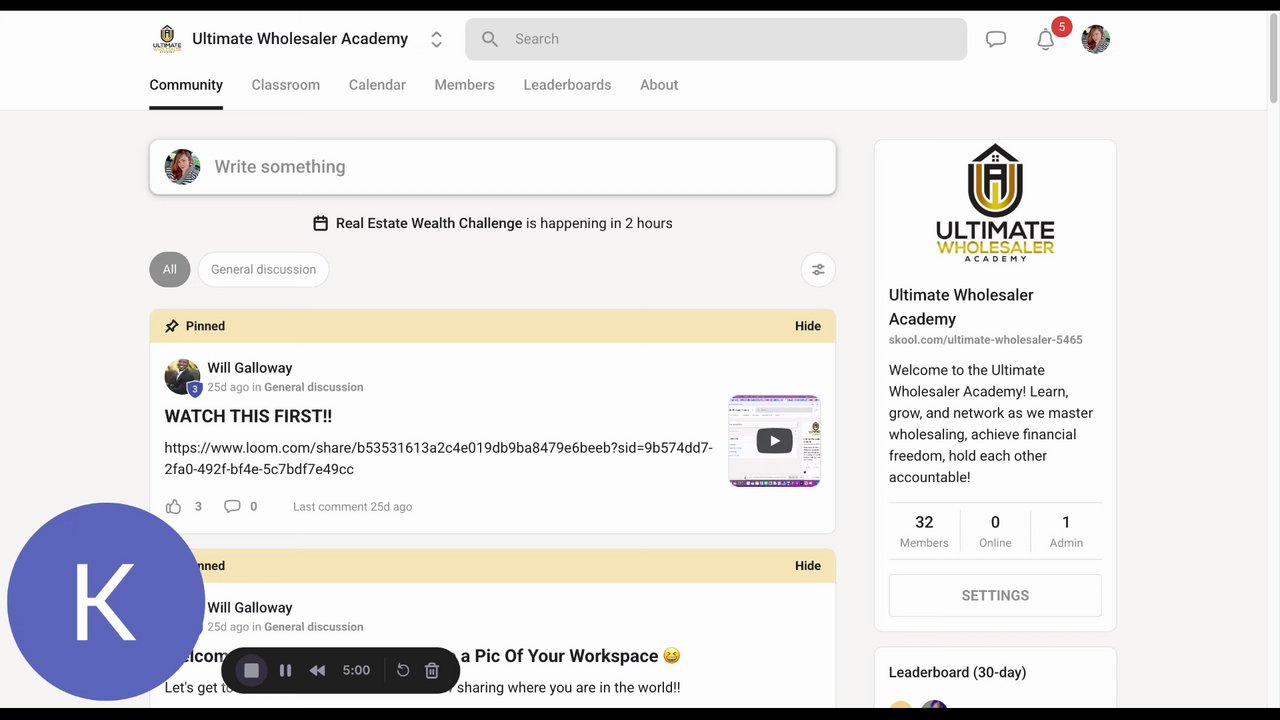View the 32 Members count
Screen dimensions: 1280x720
pyautogui.click(x=924, y=531)
